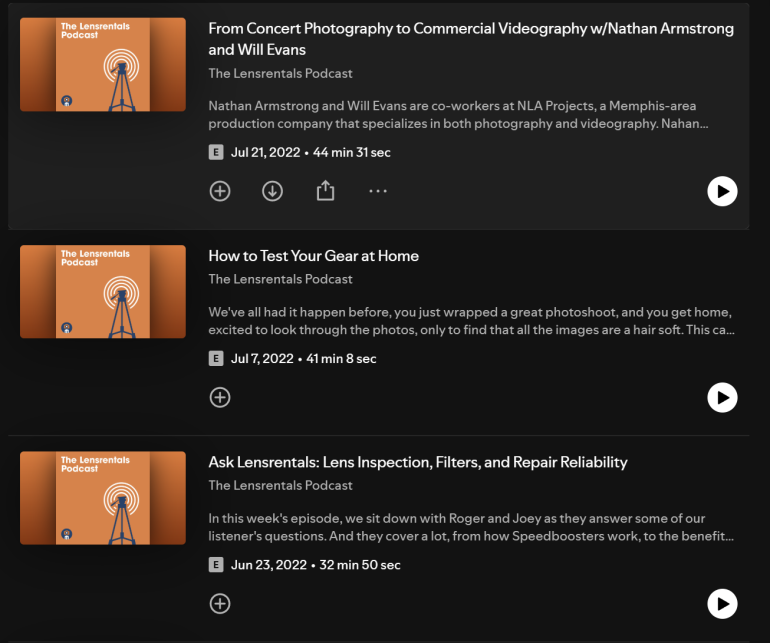Open 'From Concert Photography to Commercial Videography' title
This screenshot has width=770, height=643.
[471, 39]
